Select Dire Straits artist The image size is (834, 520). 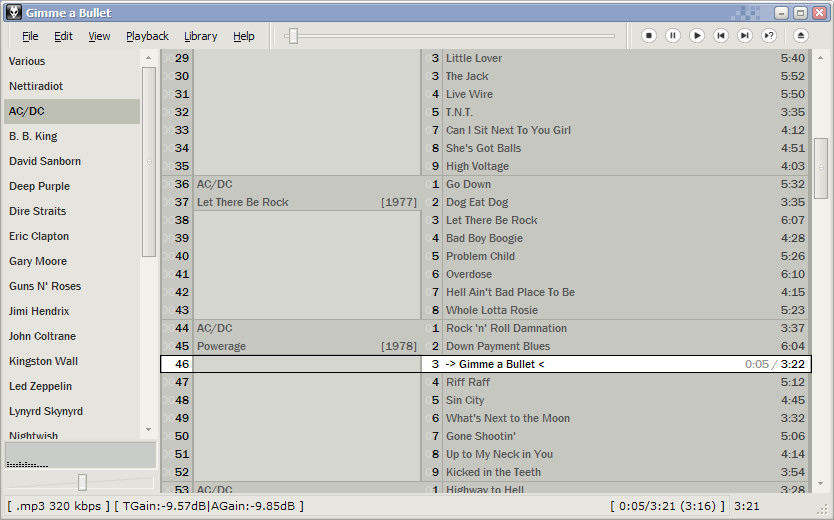click(72, 211)
